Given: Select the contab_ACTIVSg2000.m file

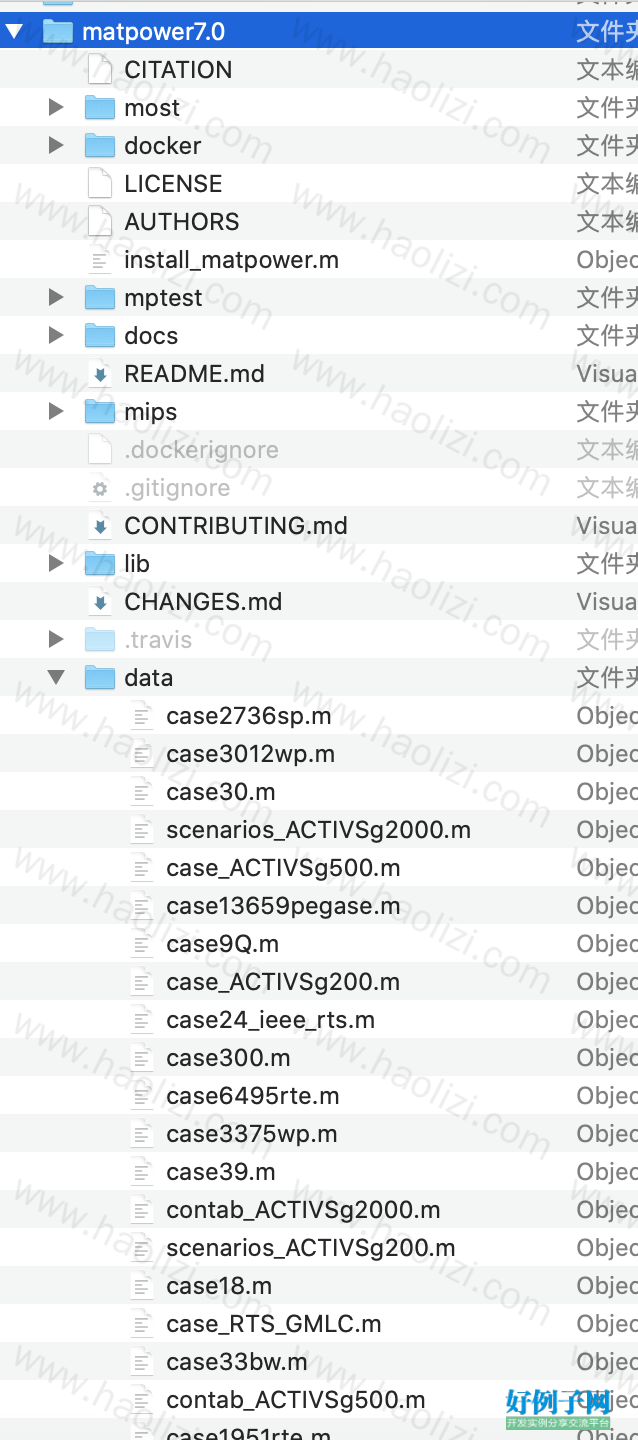Looking at the screenshot, I should click(x=303, y=1210).
